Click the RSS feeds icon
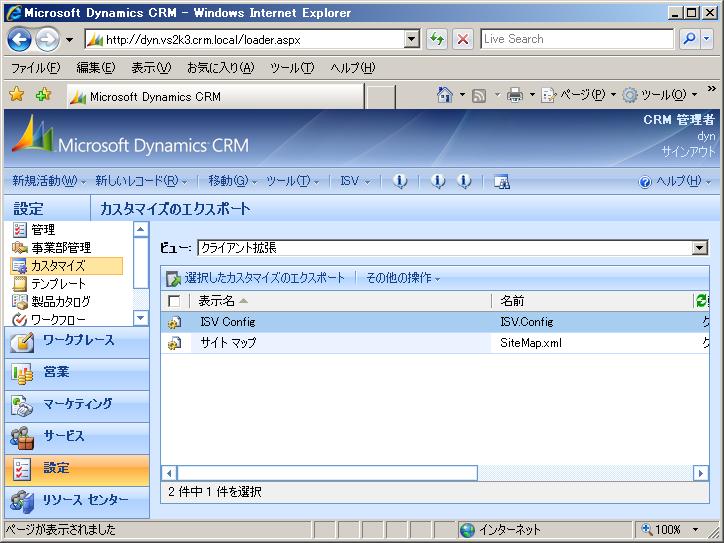This screenshot has height=543, width=724. click(x=479, y=96)
